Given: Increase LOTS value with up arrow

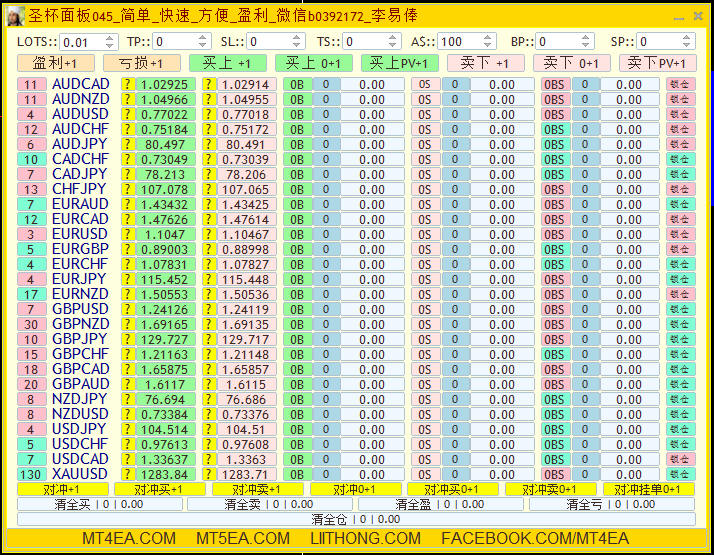Looking at the screenshot, I should click(x=109, y=38).
